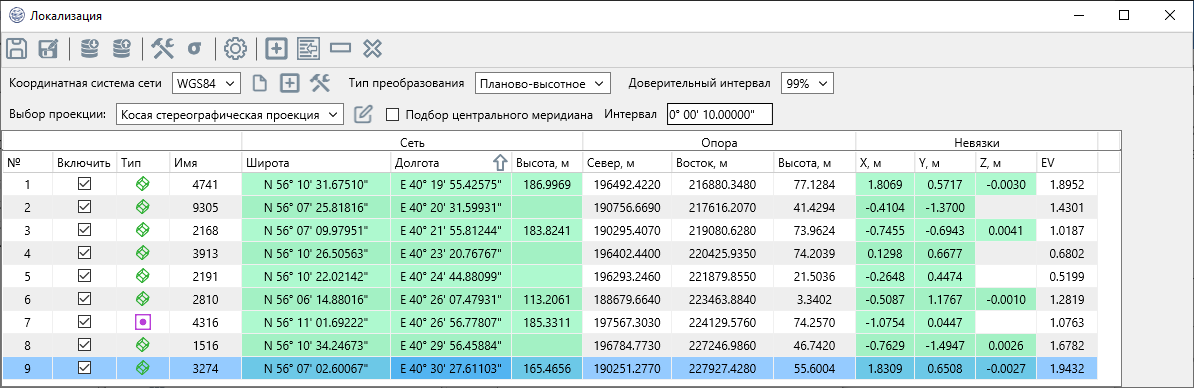Uncheck the Включить box for point 4316
This screenshot has height=388, width=1194.
[x=85, y=322]
